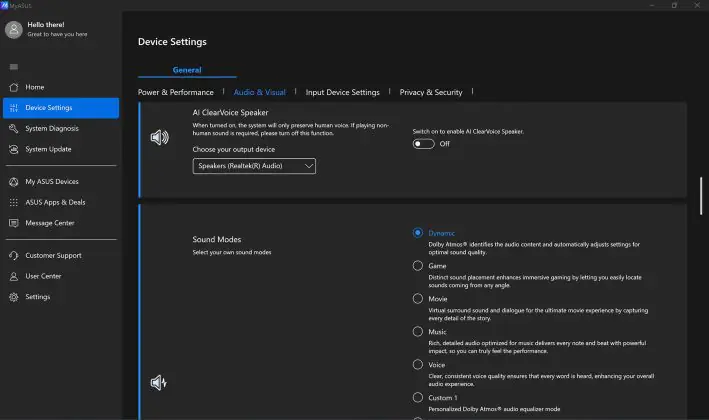The width and height of the screenshot is (709, 420).
Task: Click 'Select your own sound modes' text
Action: [x=232, y=252]
